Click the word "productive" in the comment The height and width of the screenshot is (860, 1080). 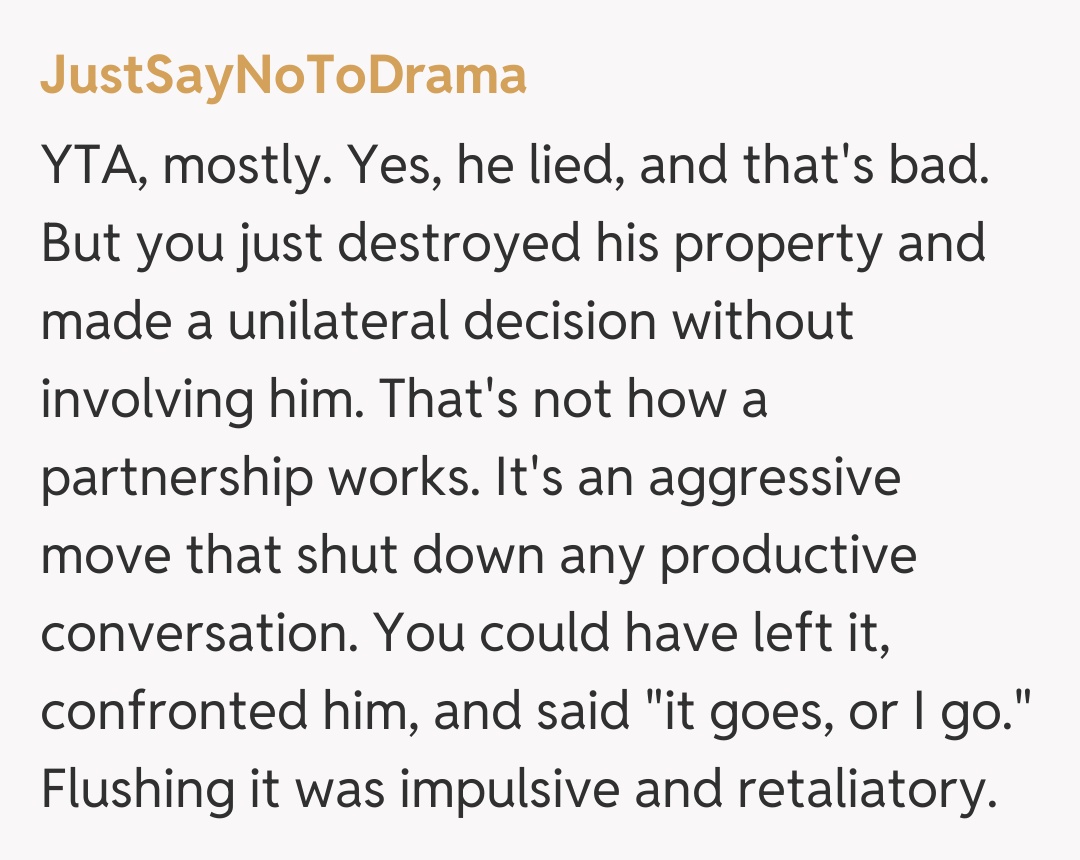coord(788,557)
